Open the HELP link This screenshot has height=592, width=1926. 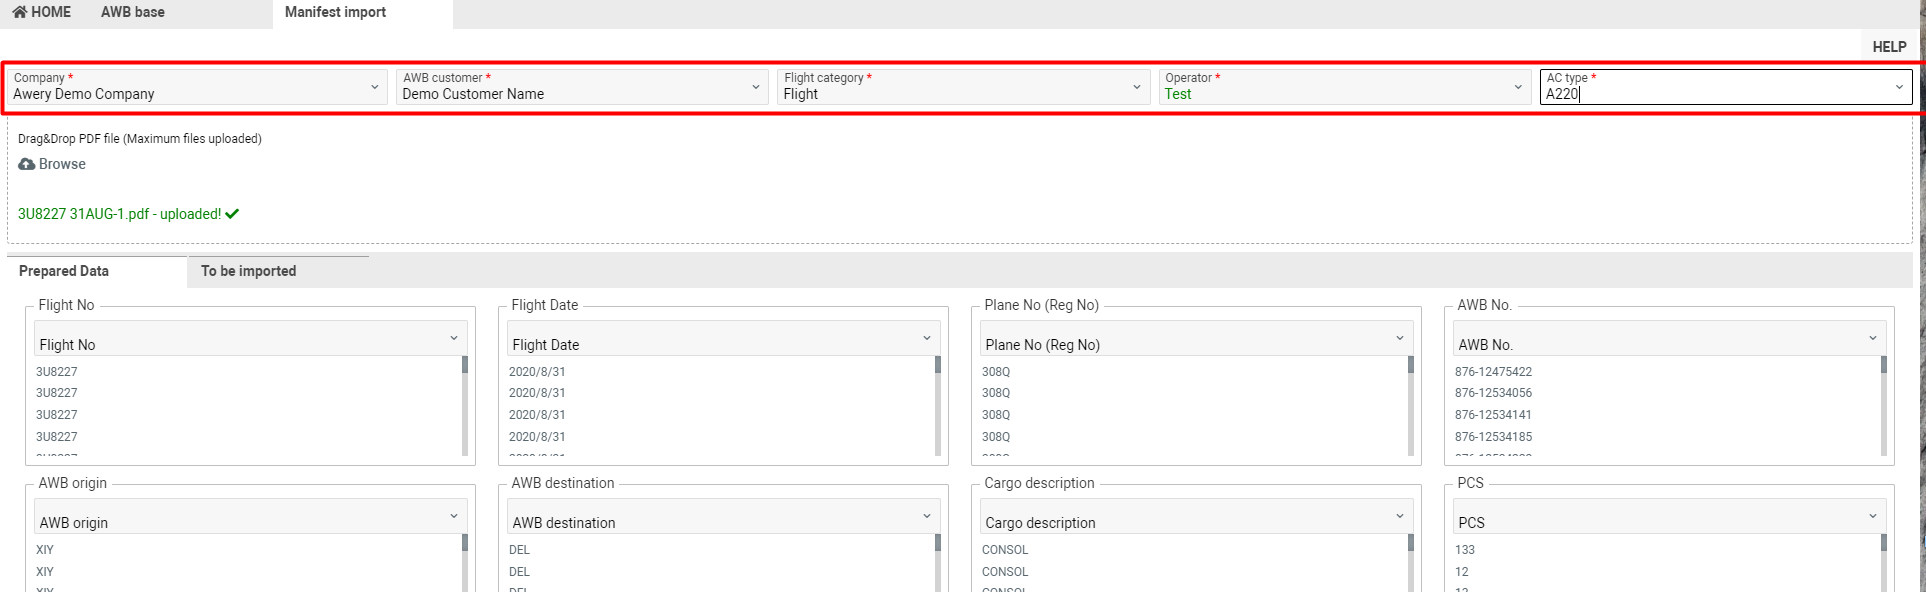click(1888, 46)
